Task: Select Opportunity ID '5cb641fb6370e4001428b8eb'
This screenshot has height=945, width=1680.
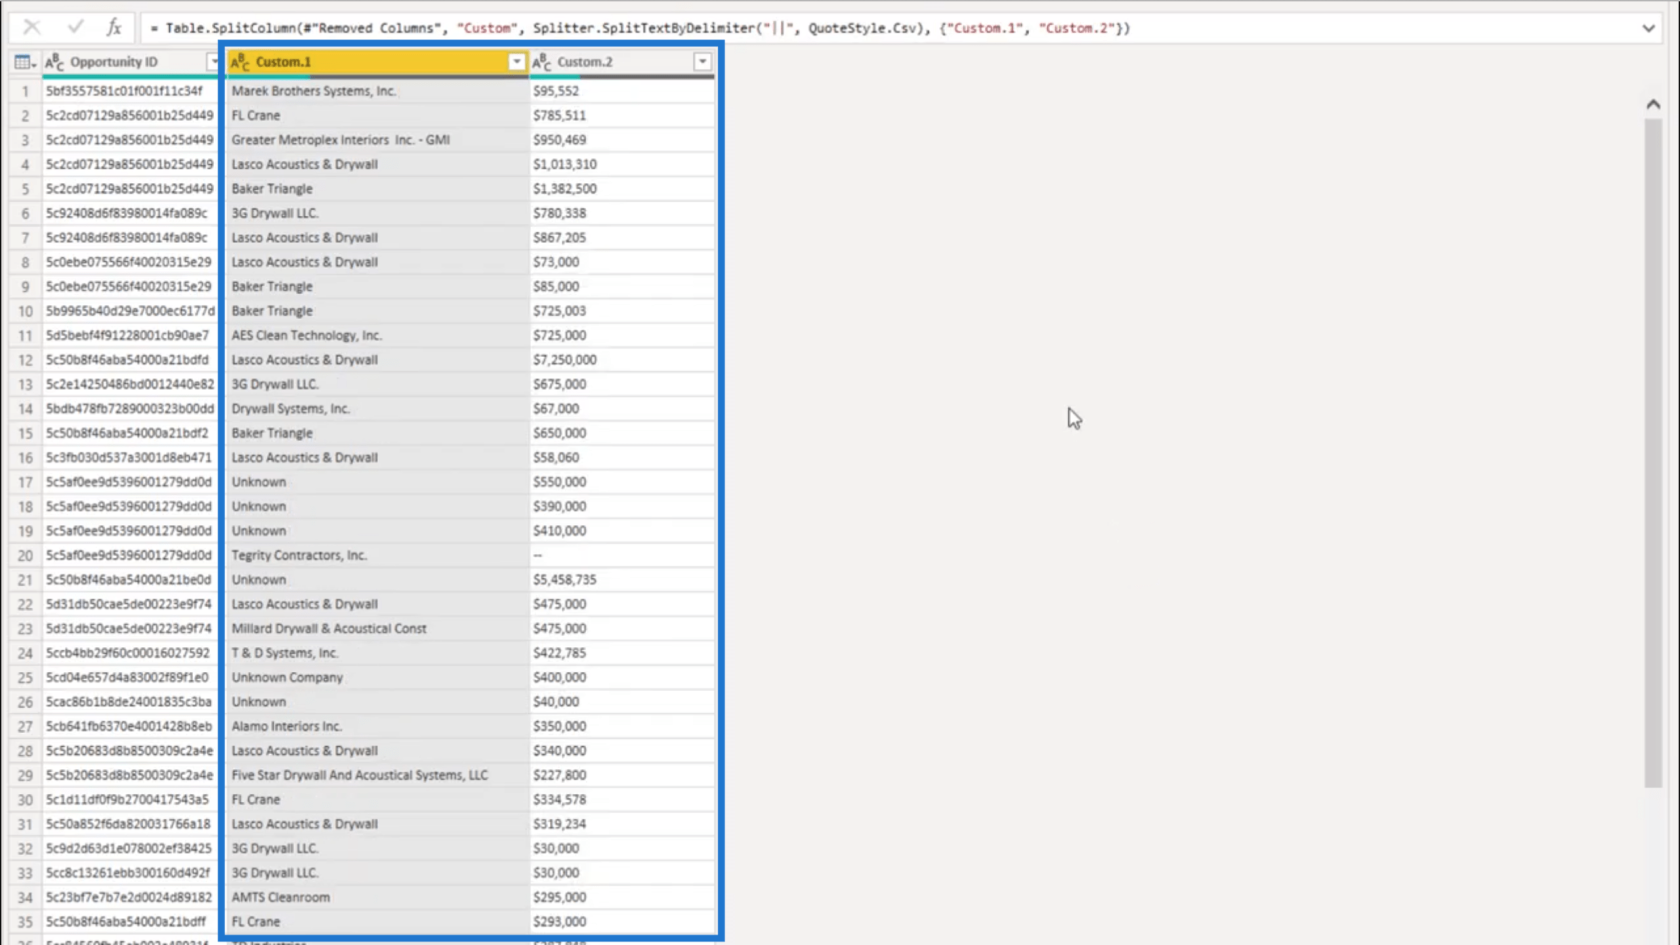Action: [x=129, y=726]
